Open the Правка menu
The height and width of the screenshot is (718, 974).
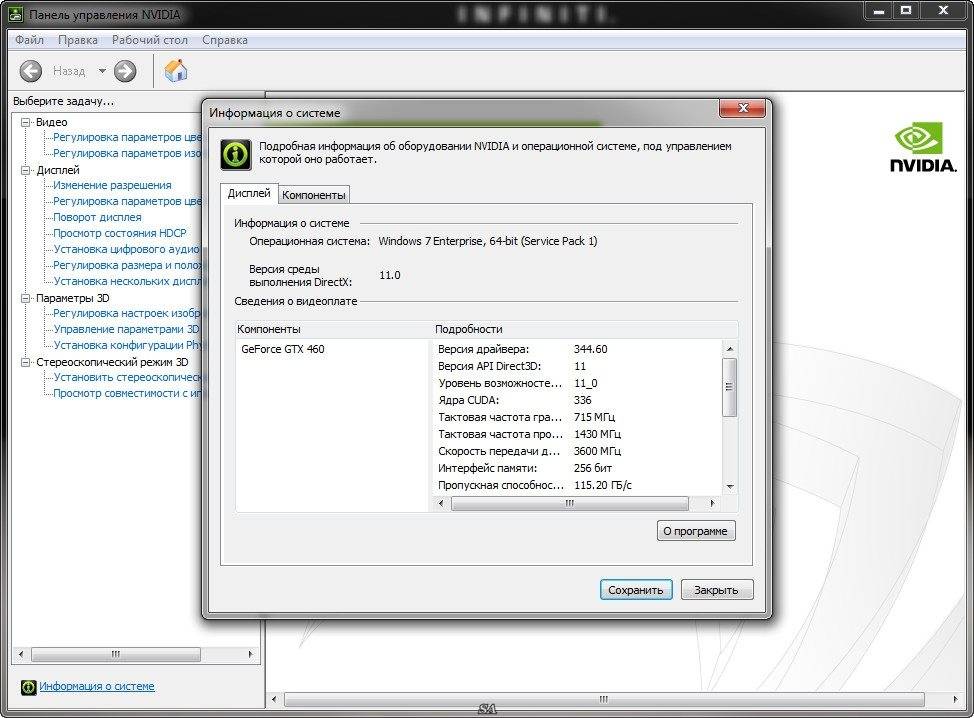pyautogui.click(x=78, y=40)
